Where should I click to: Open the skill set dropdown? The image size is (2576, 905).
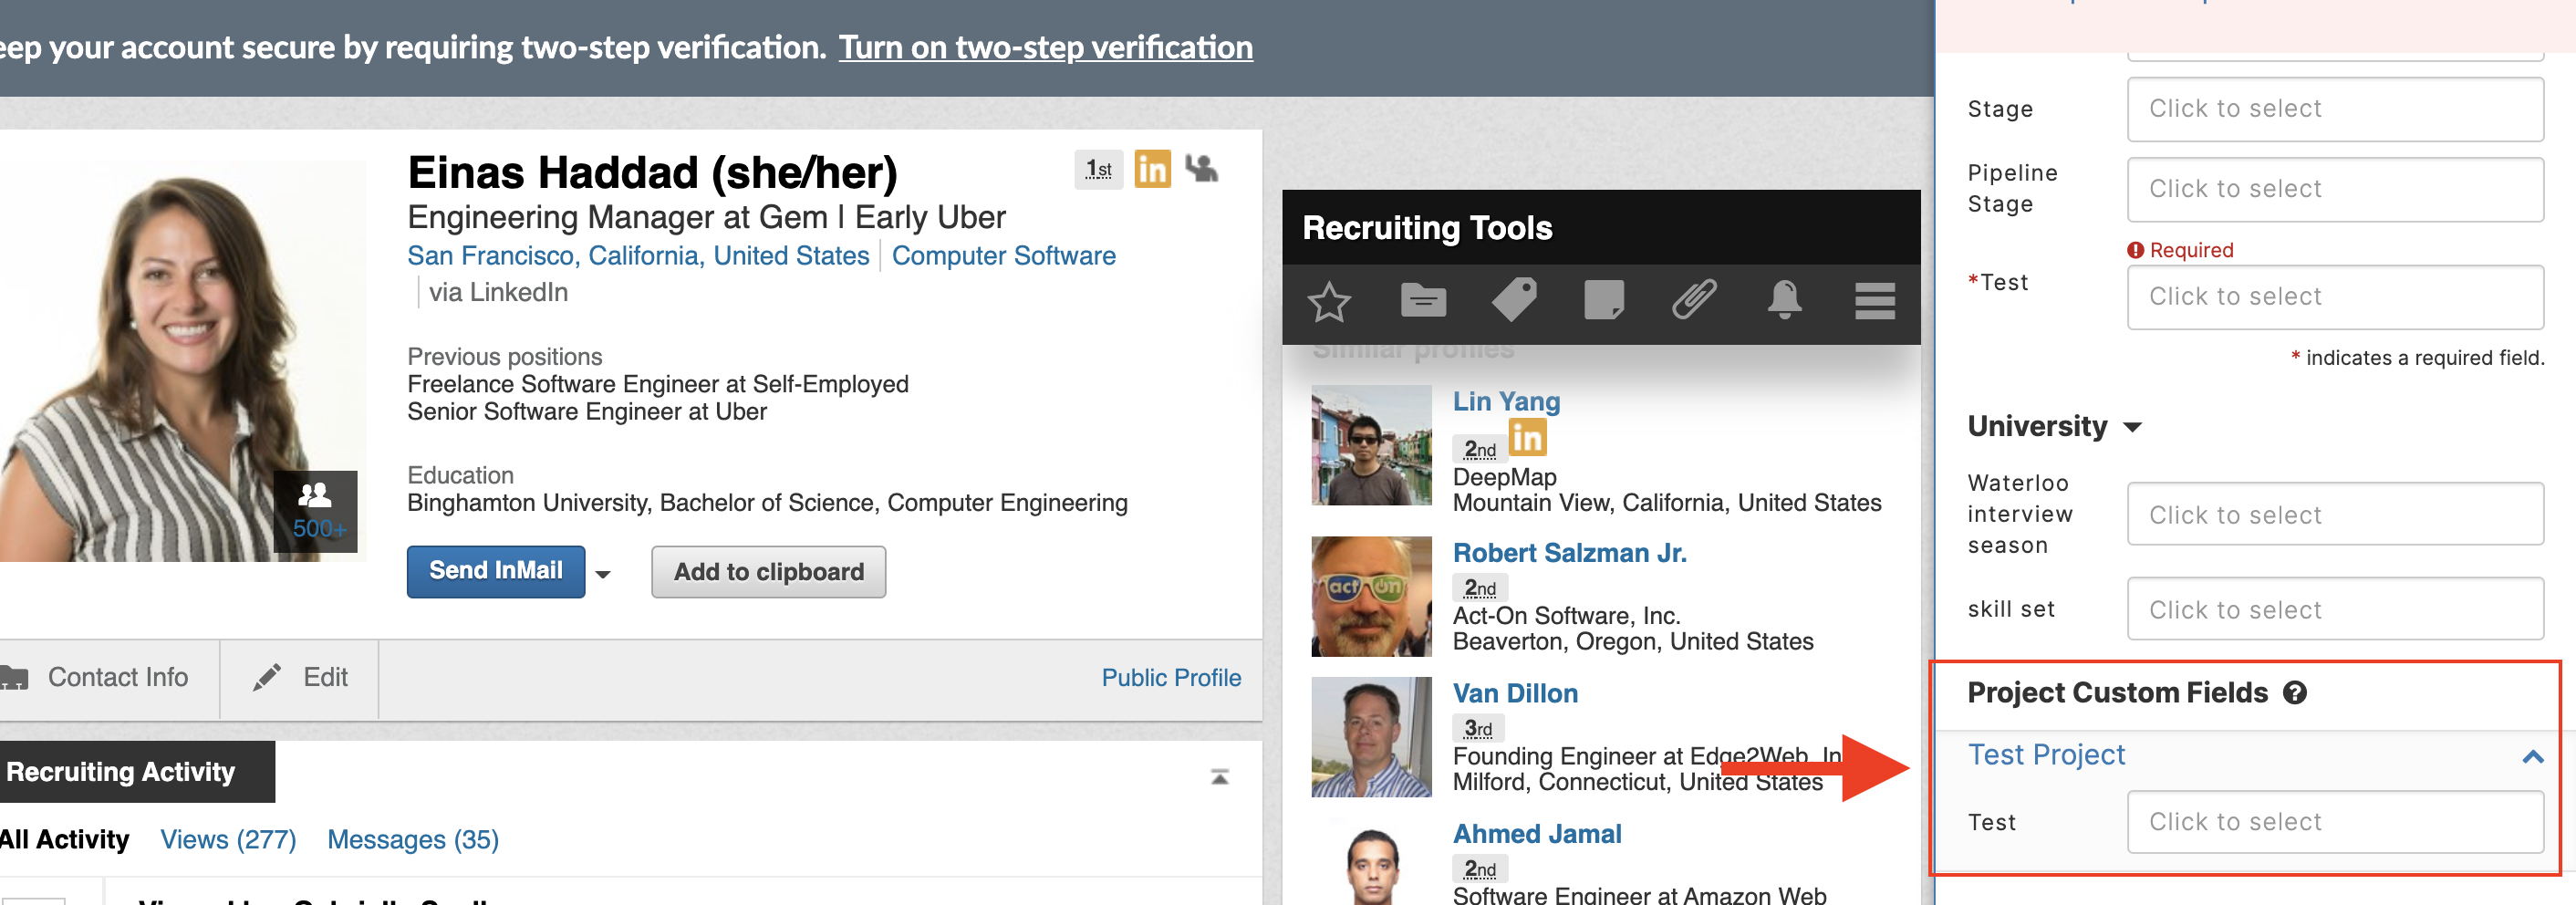pos(2334,609)
